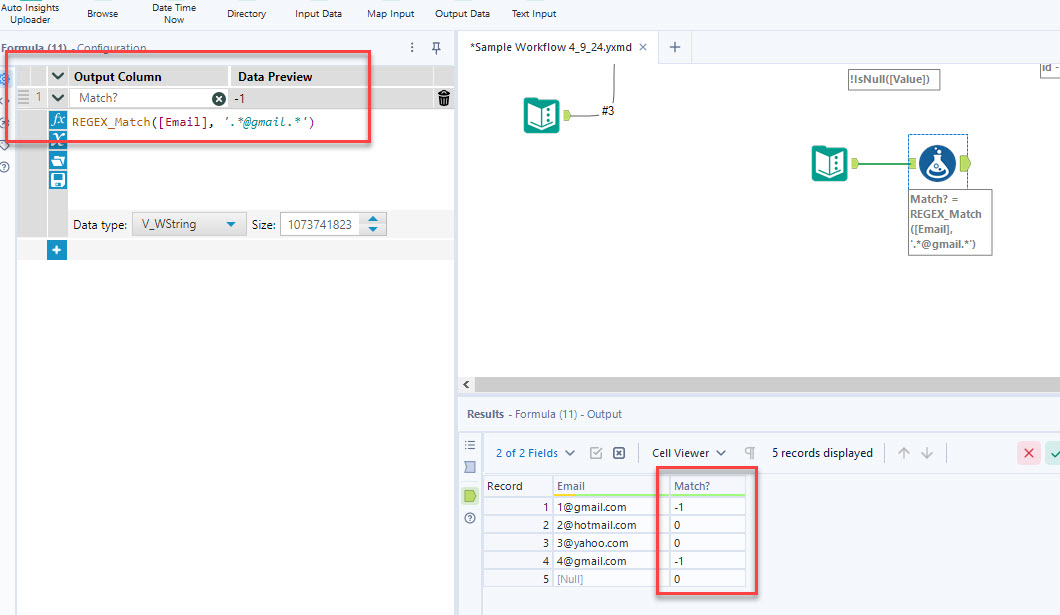Open the Cell Viewer dropdown
The image size is (1060, 615).
pos(688,453)
